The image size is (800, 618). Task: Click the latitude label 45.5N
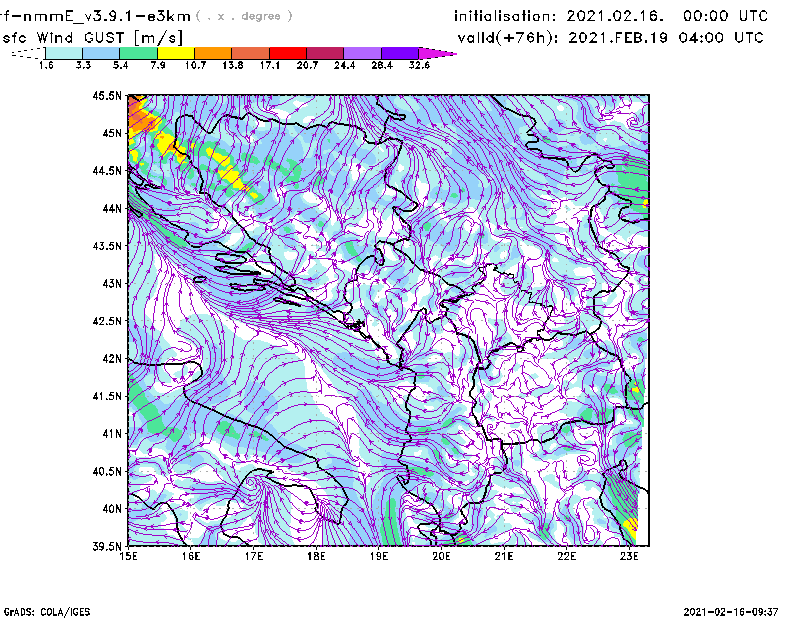click(x=107, y=95)
